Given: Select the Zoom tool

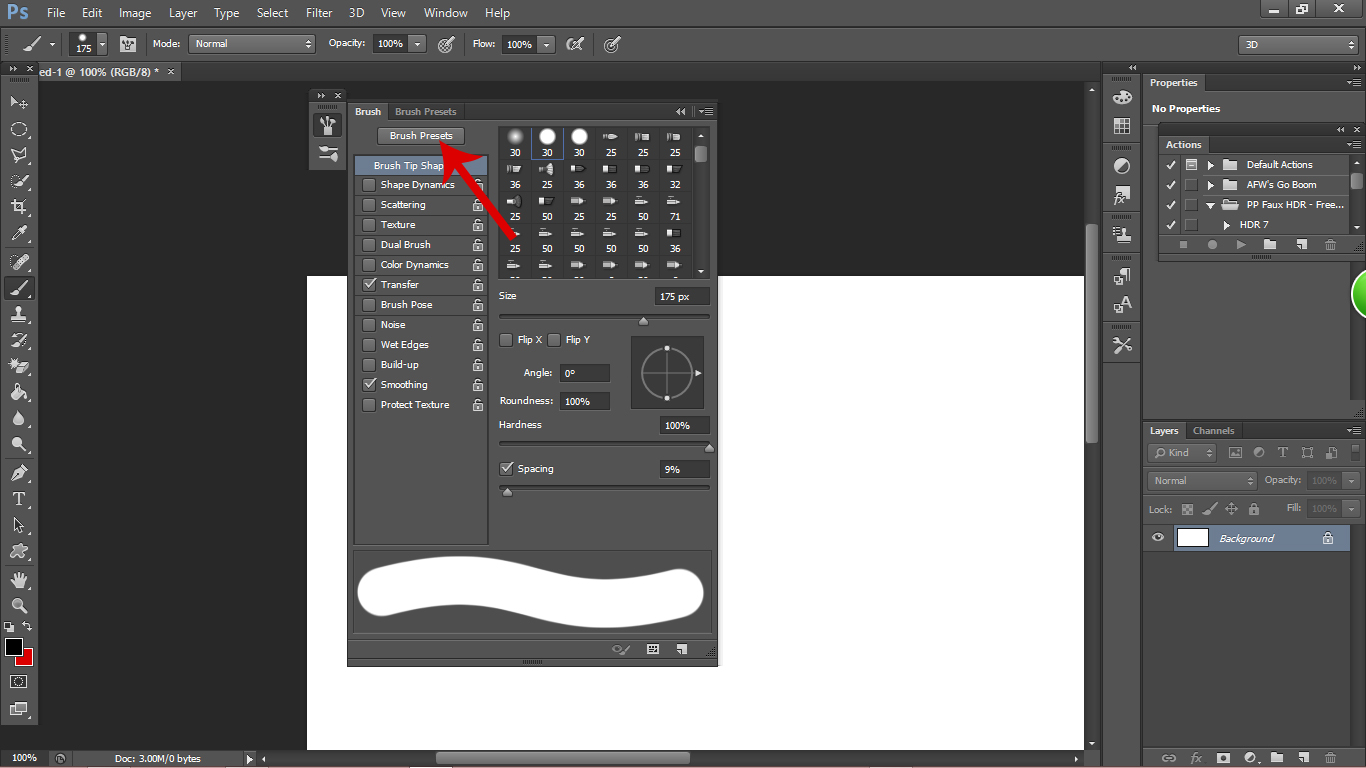Looking at the screenshot, I should click(x=20, y=605).
